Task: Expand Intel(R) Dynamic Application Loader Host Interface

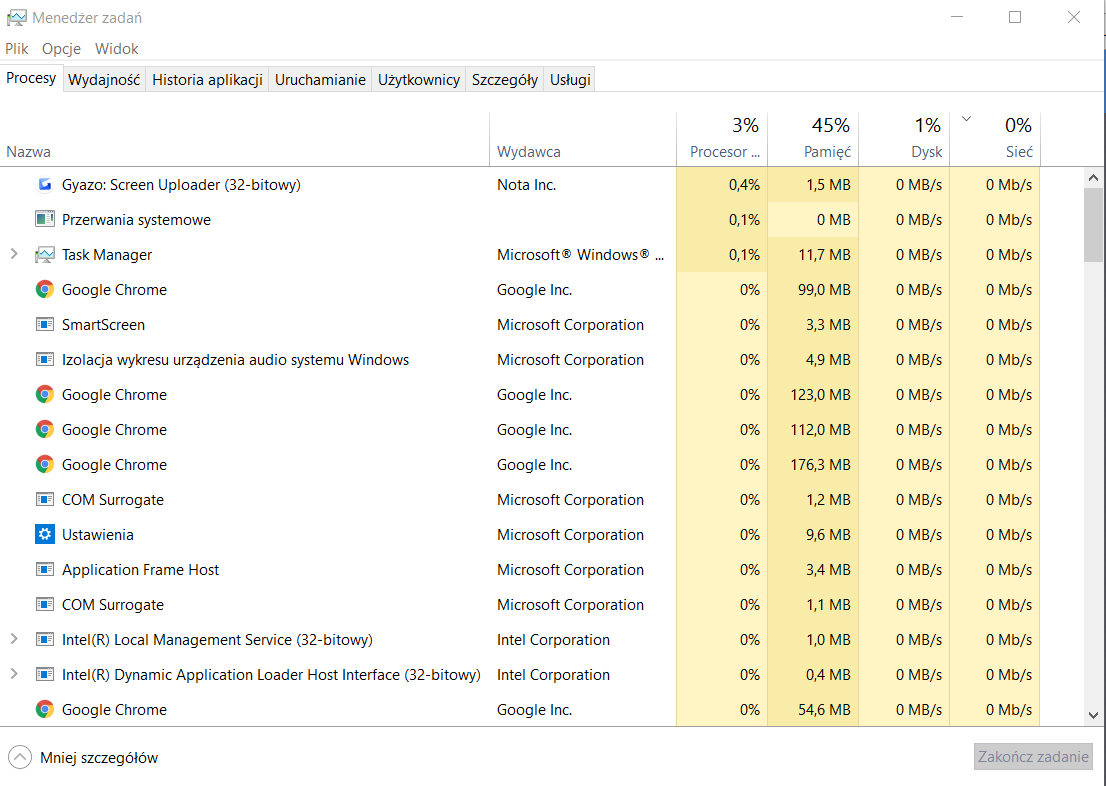Action: pos(14,674)
